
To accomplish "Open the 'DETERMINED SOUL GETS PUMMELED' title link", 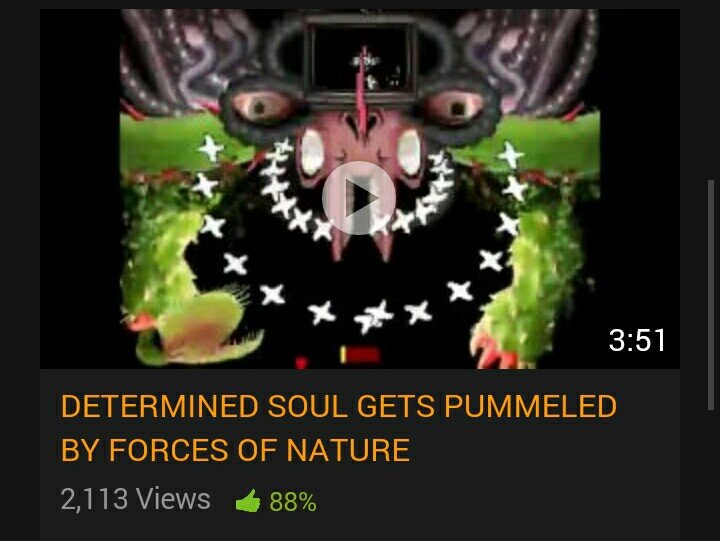I will 338,406.
